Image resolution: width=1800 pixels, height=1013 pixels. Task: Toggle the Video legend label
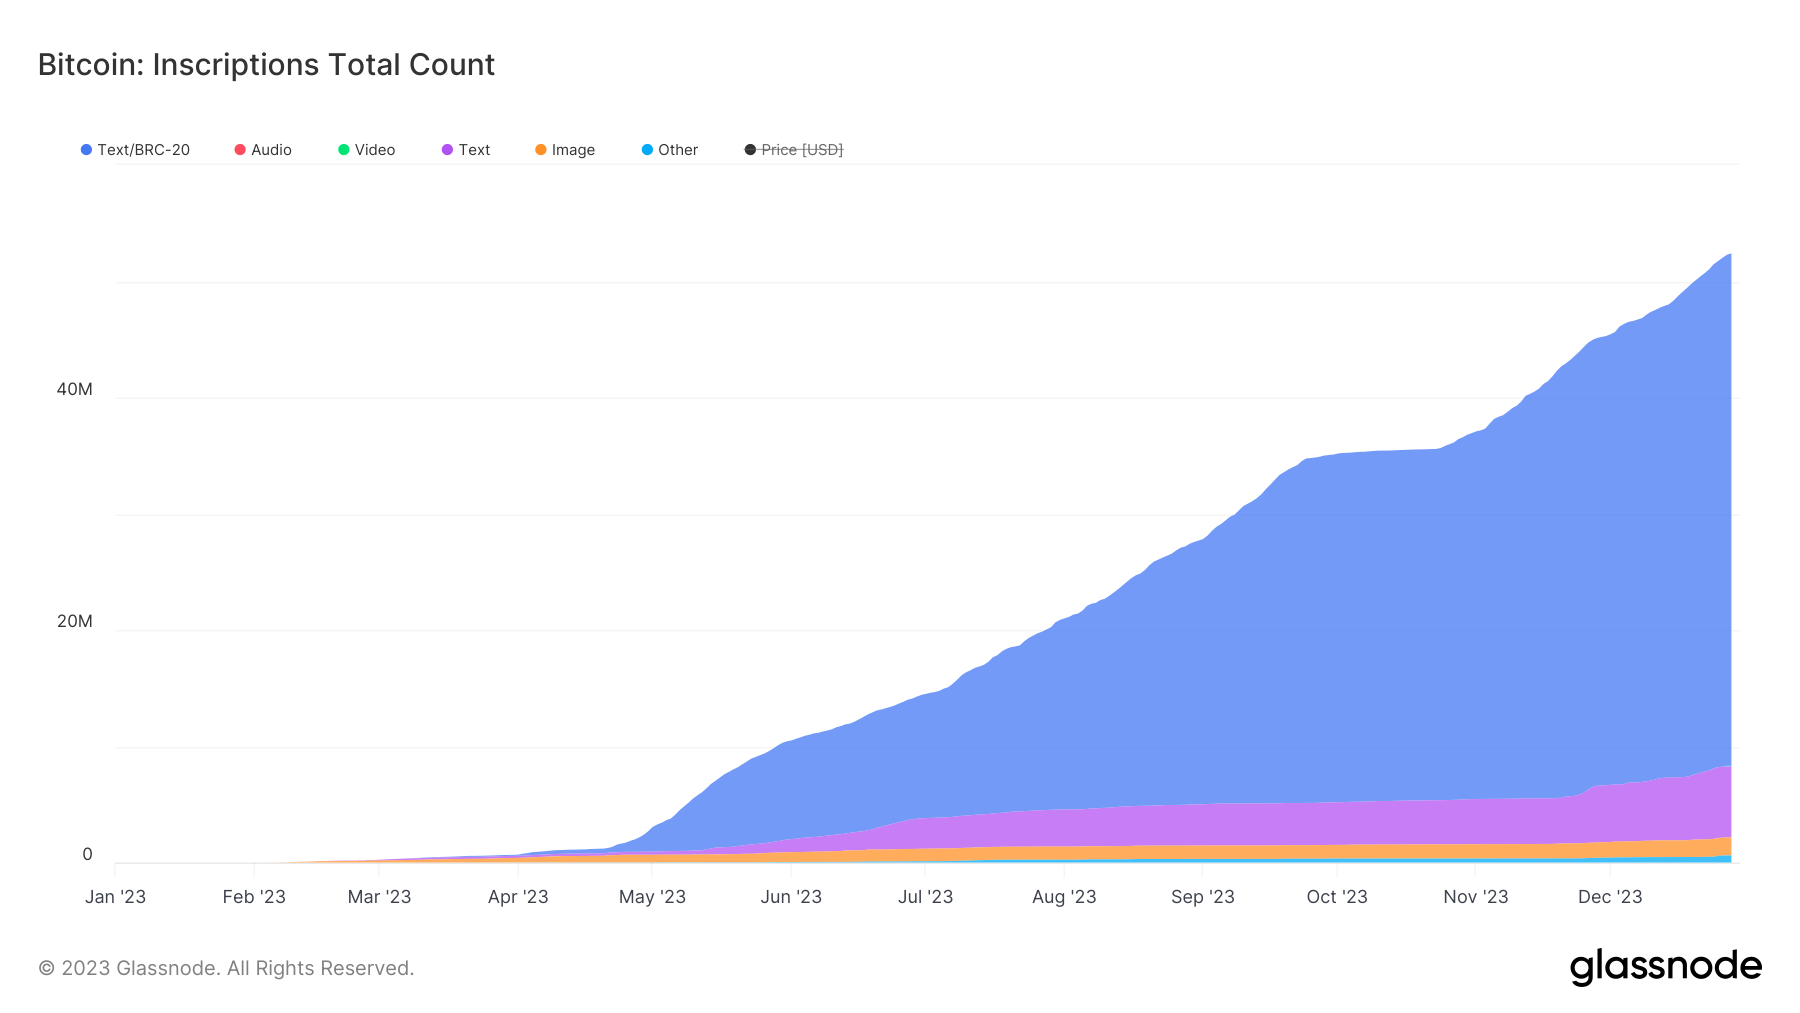pyautogui.click(x=375, y=150)
